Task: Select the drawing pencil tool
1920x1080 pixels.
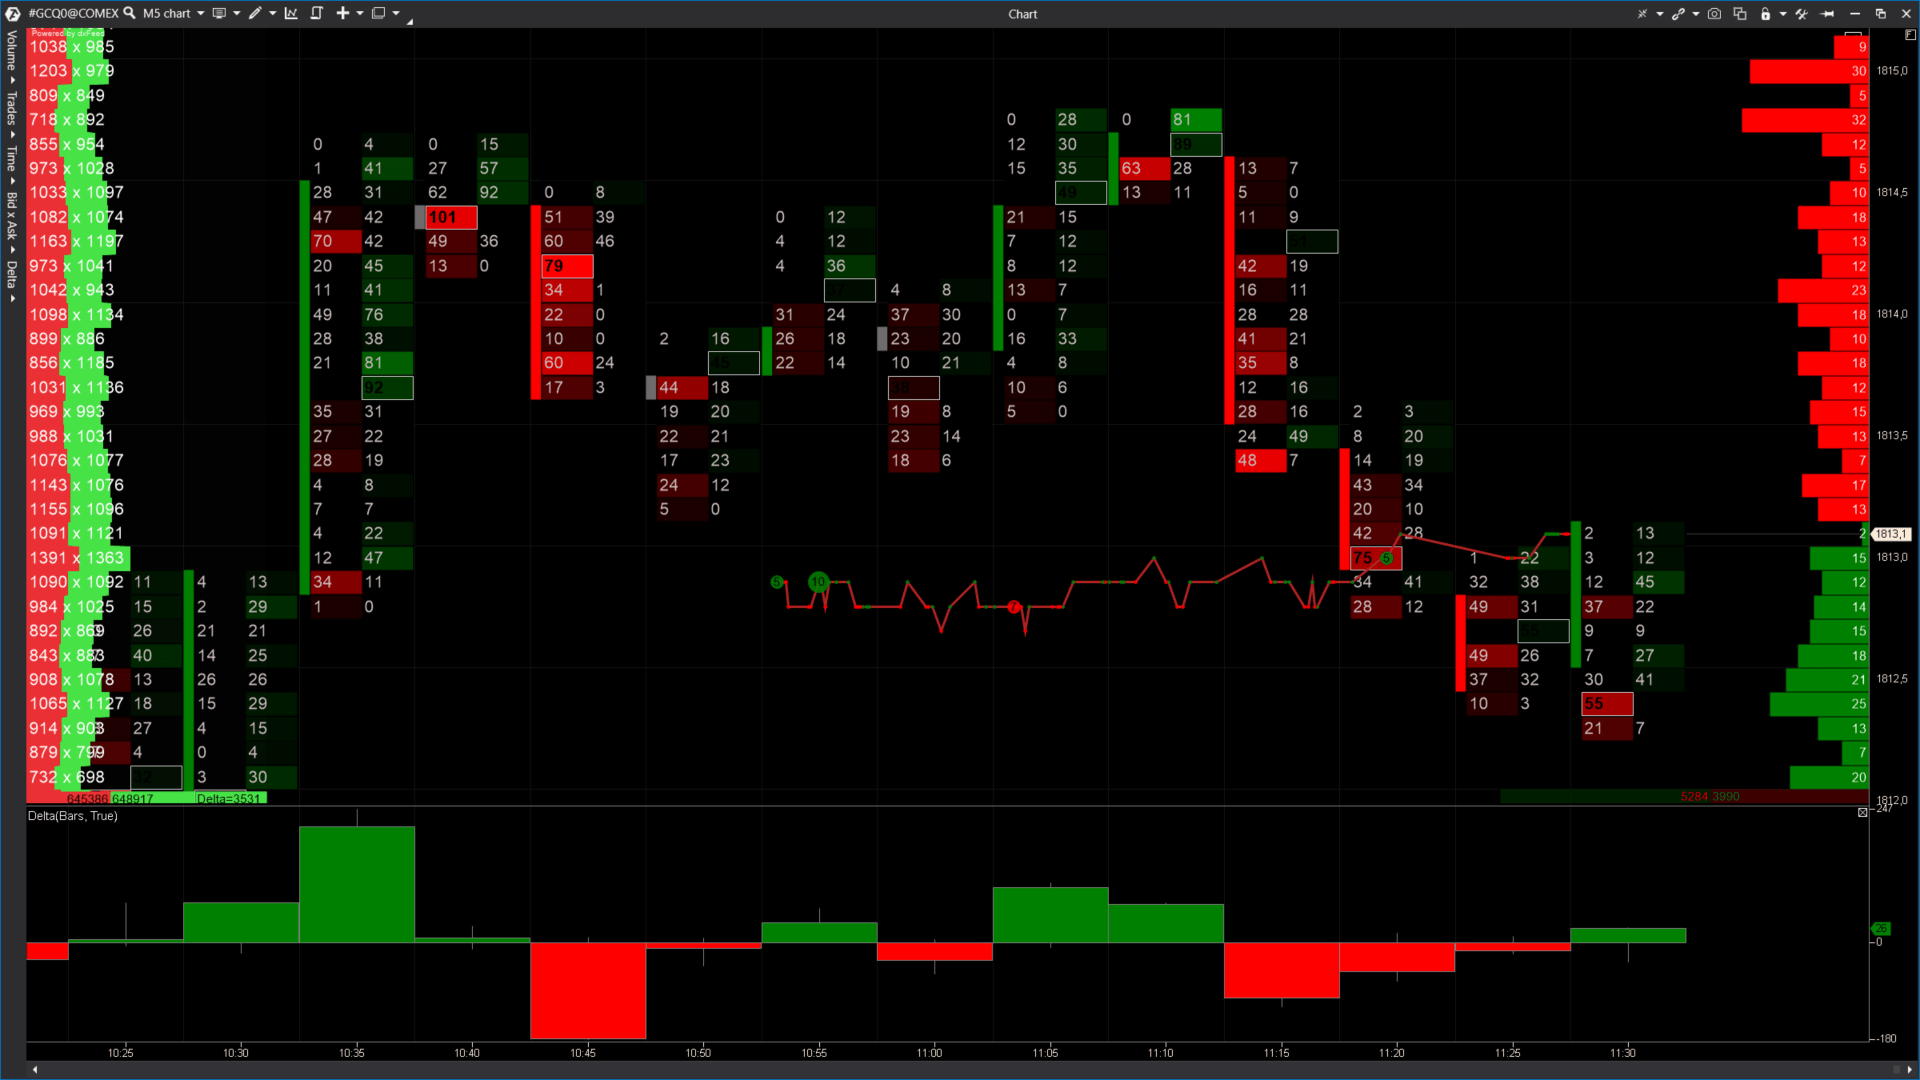Action: (257, 13)
